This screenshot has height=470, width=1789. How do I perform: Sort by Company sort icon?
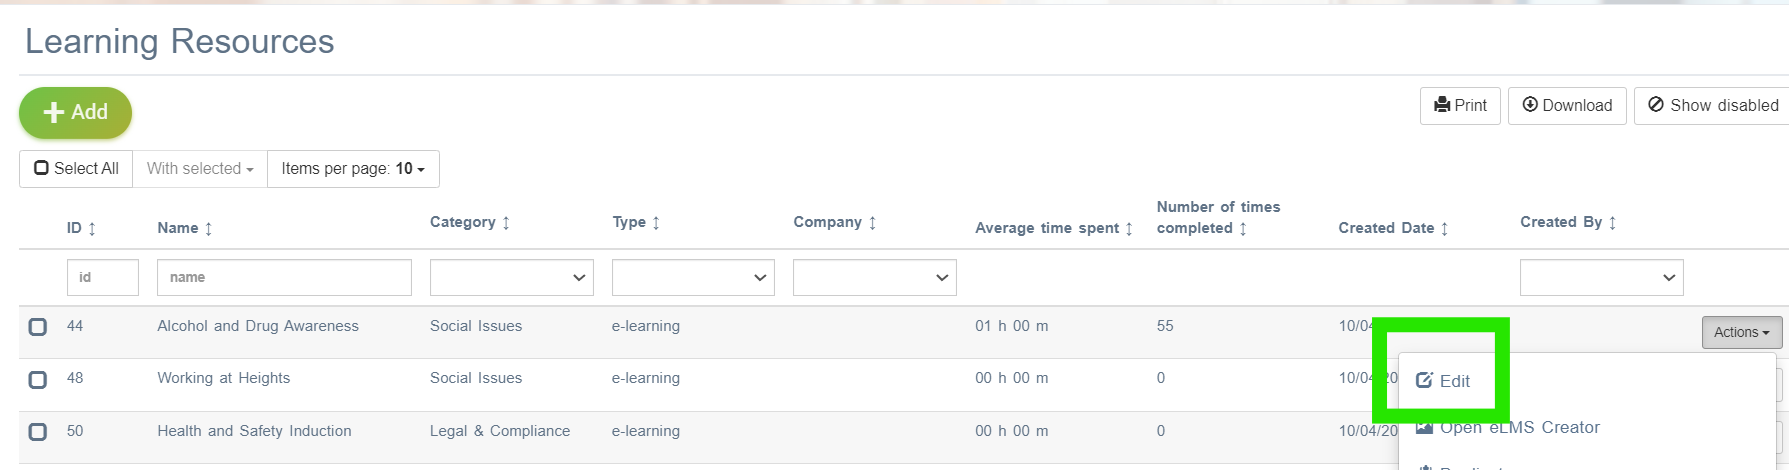[x=872, y=223]
